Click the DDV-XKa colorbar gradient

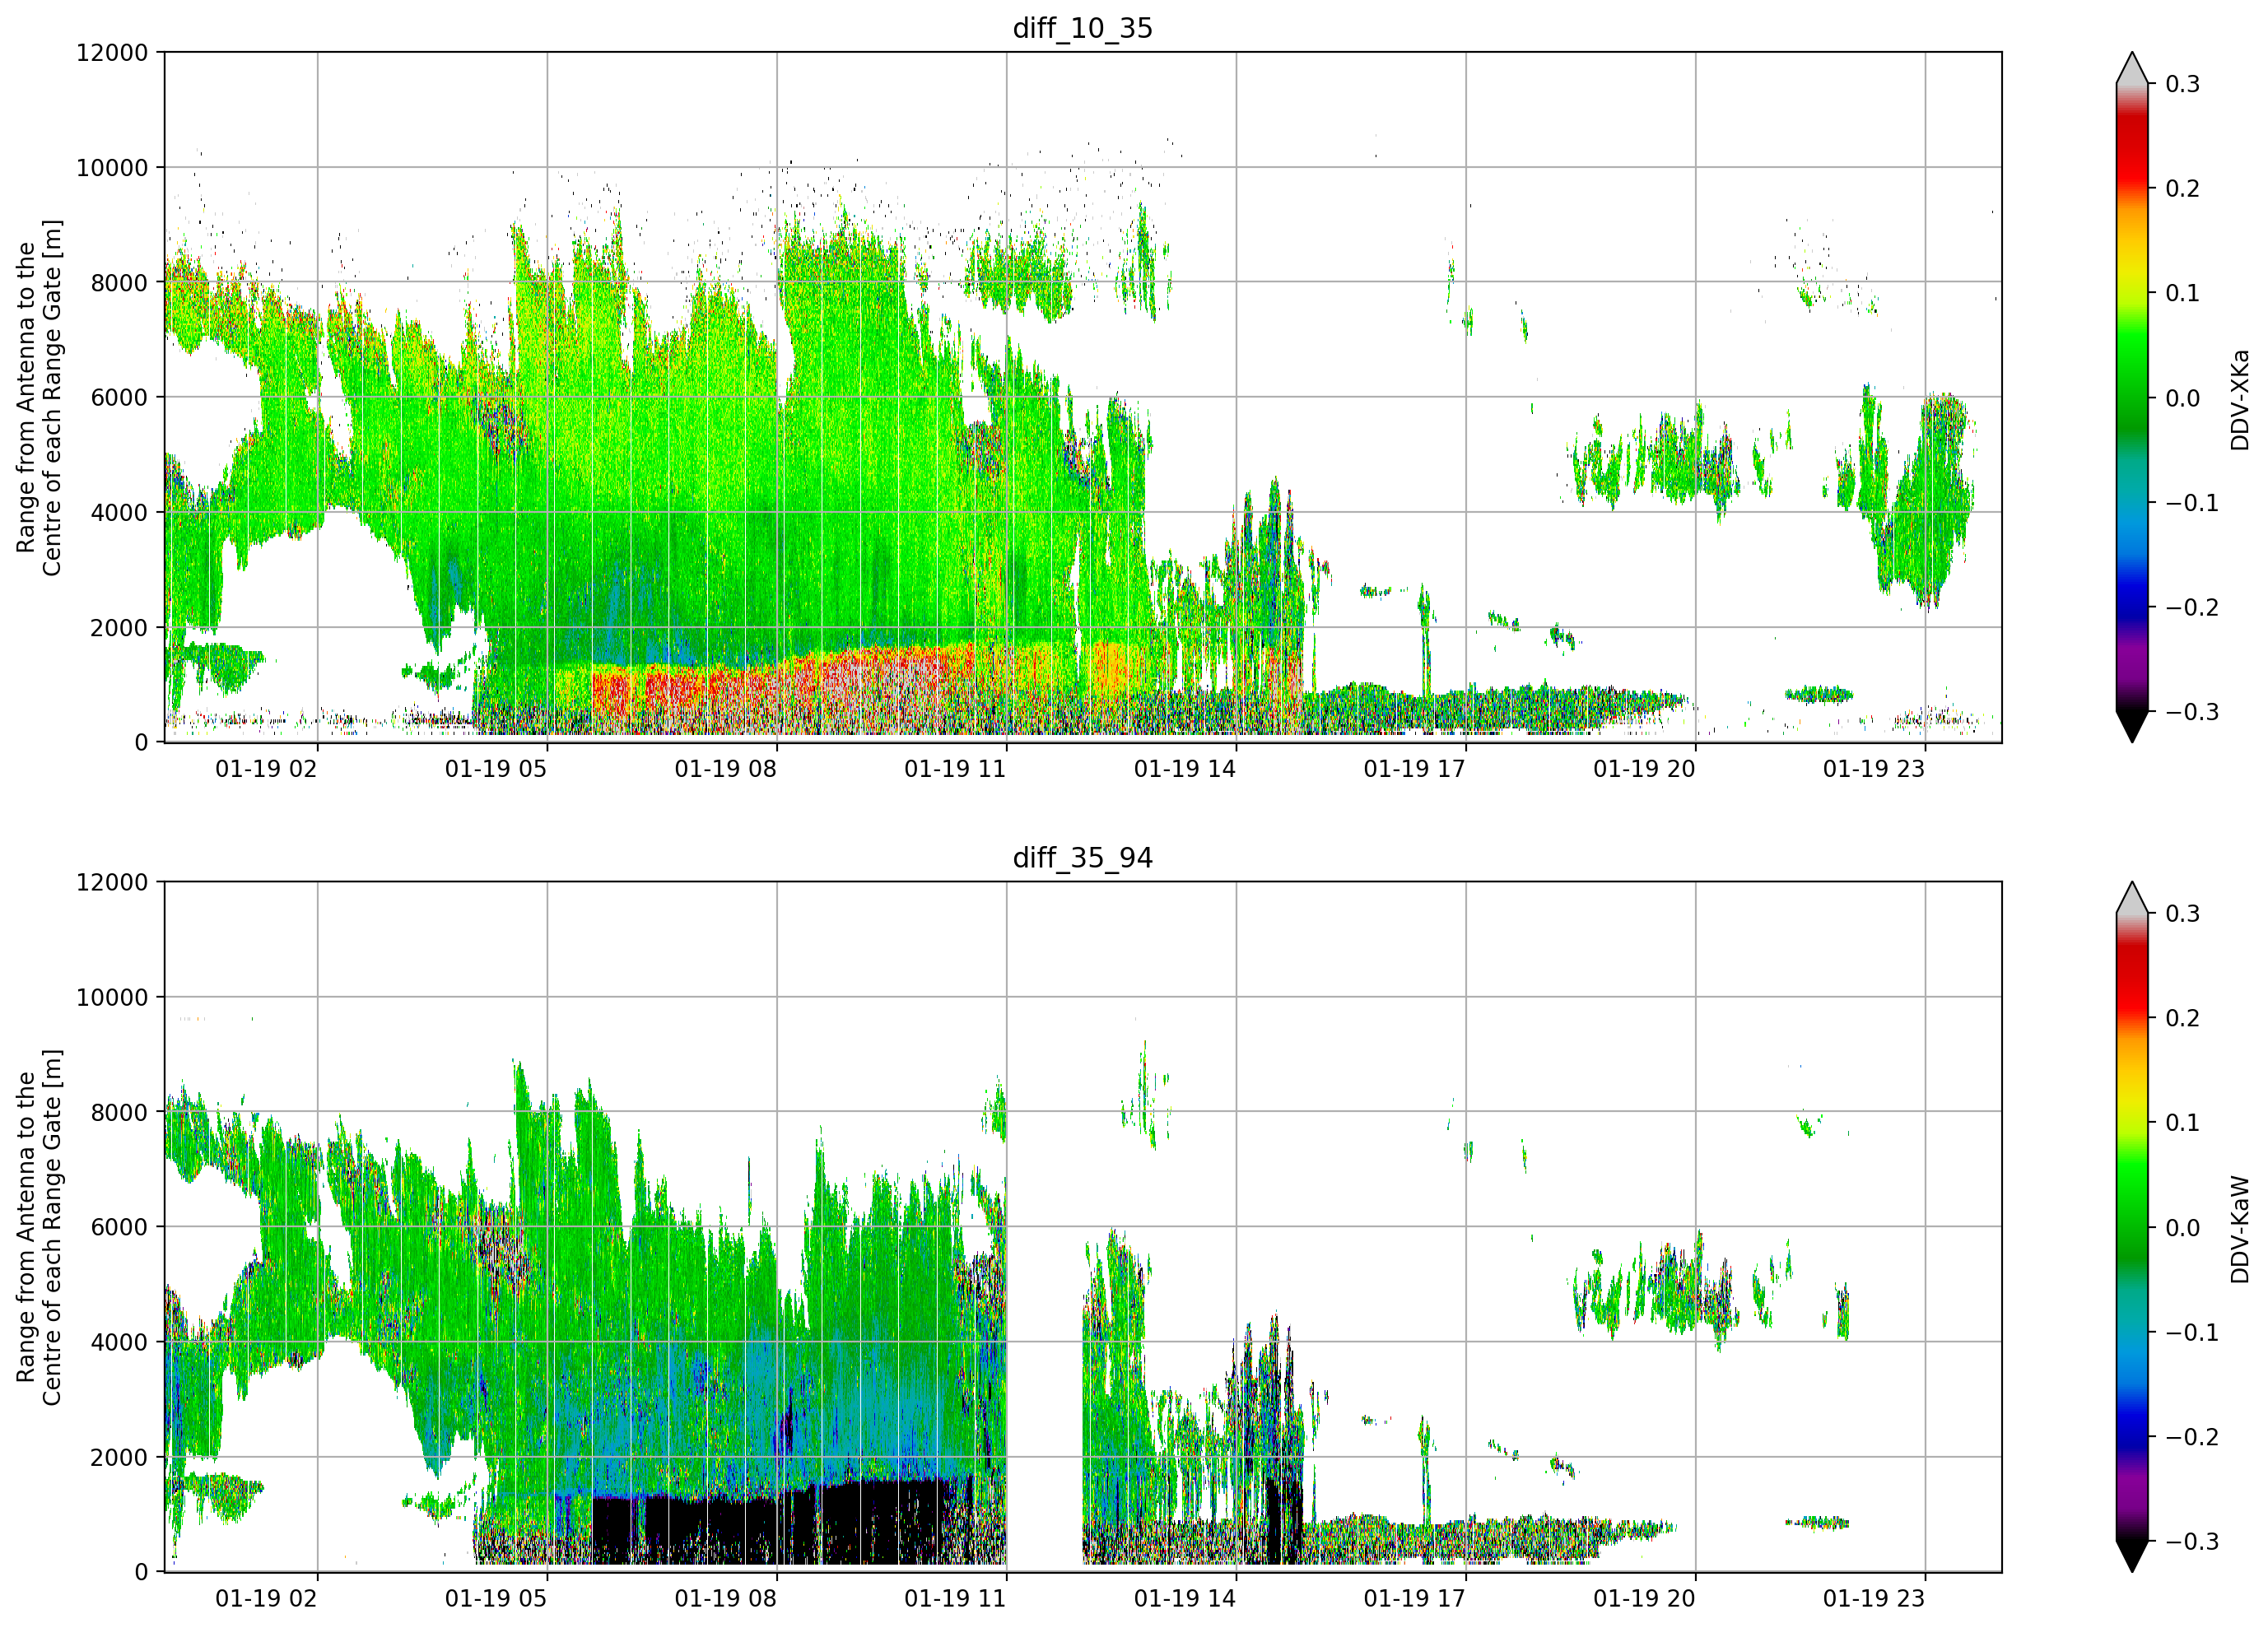tap(2132, 397)
